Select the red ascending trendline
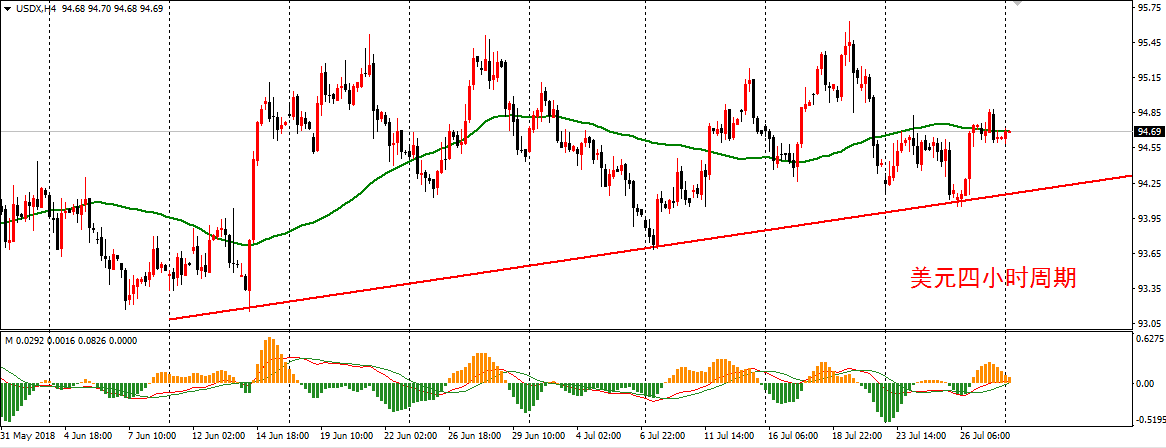 [500, 270]
